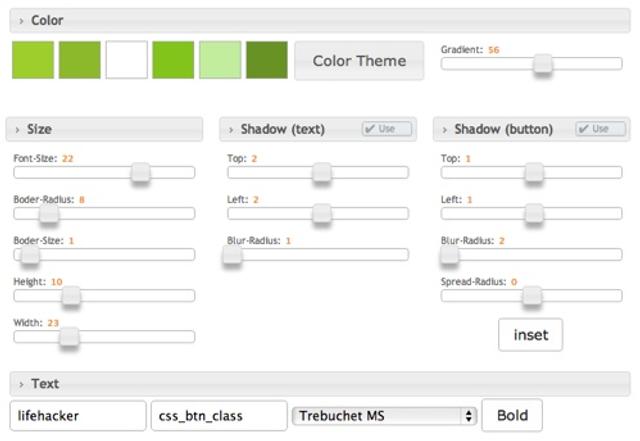Click the Gradient slider handle

543,64
